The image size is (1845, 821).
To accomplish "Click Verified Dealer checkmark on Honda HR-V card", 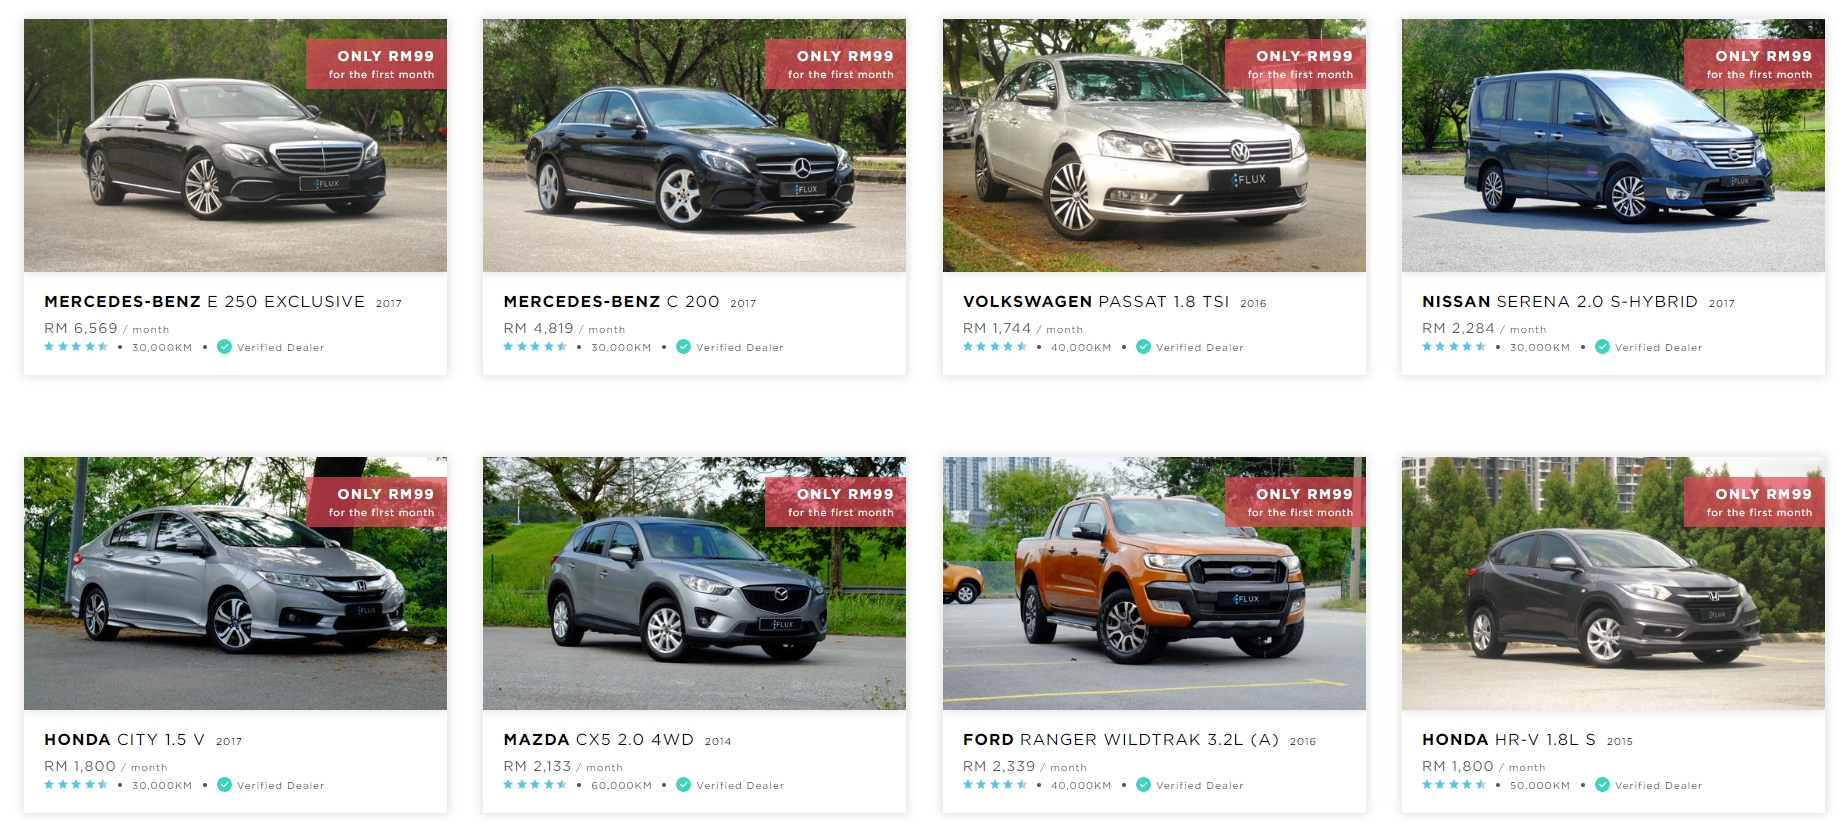I will (1602, 785).
